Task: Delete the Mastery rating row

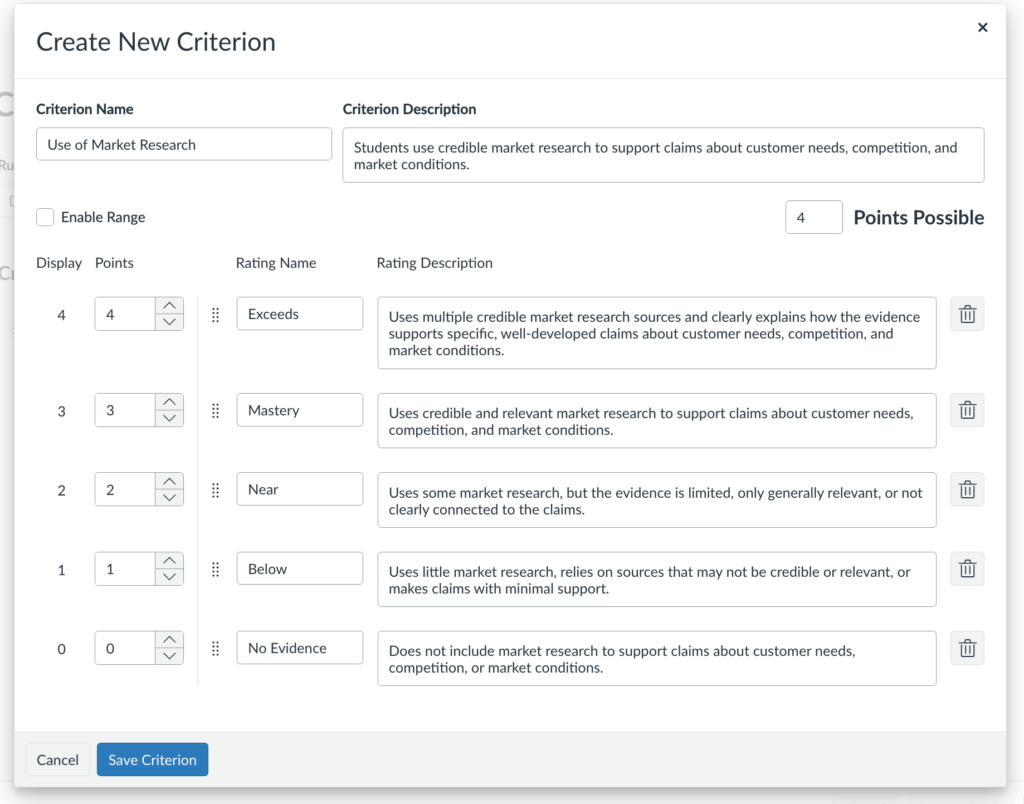Action: pos(967,410)
